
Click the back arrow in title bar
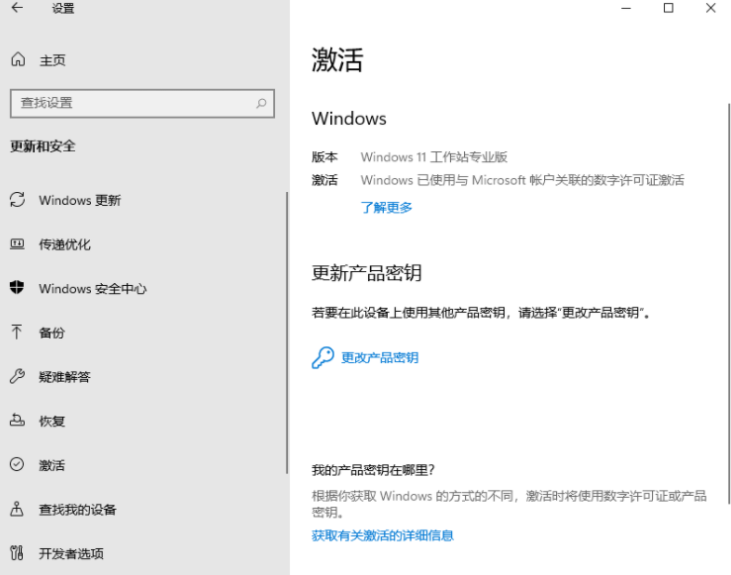tap(17, 9)
